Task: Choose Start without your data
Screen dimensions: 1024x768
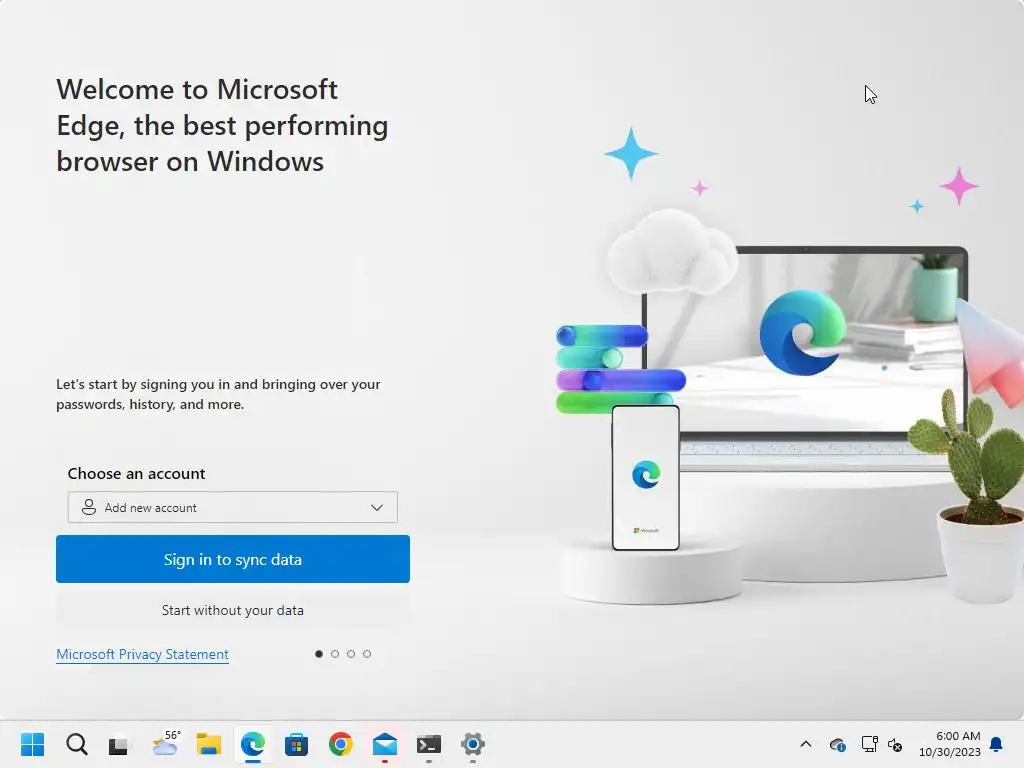Action: click(232, 610)
